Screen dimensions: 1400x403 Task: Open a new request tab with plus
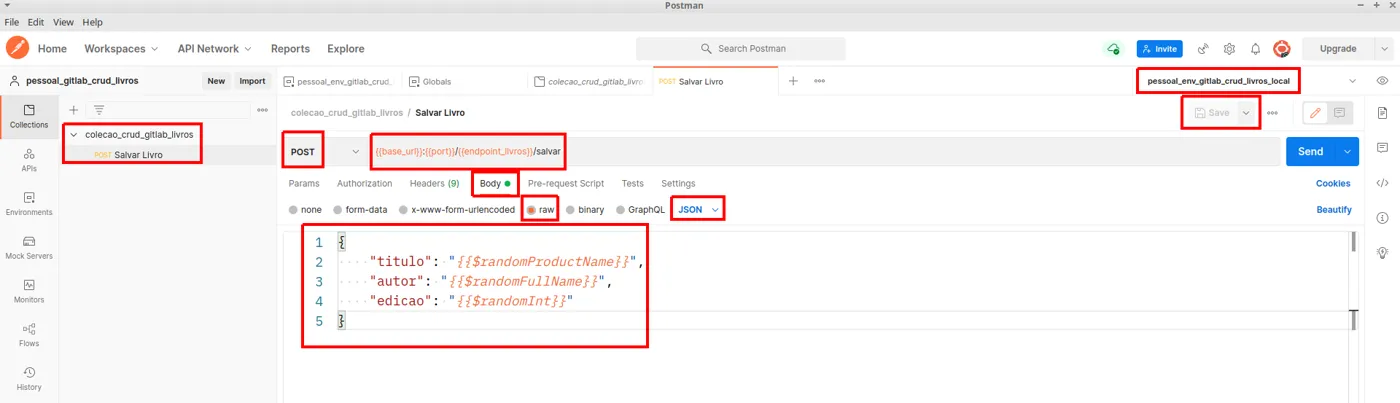pyautogui.click(x=793, y=81)
